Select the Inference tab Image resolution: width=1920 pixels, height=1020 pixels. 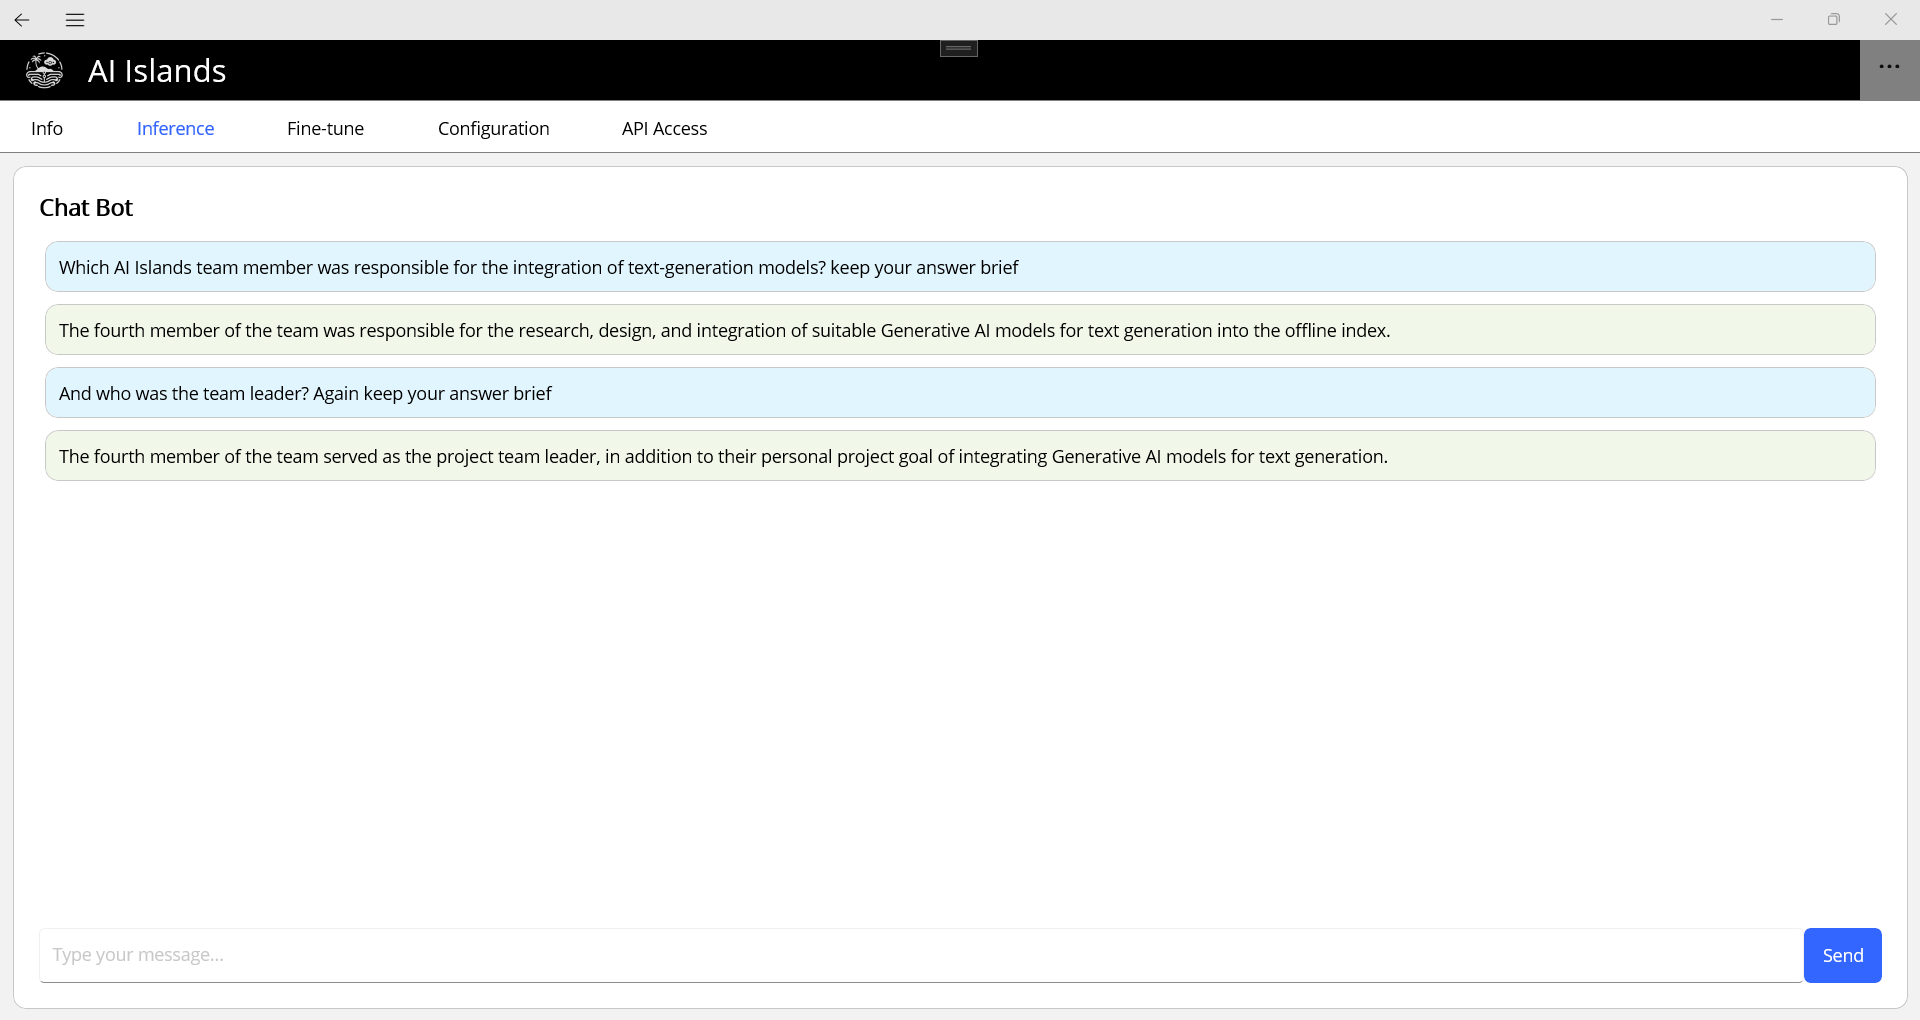[175, 128]
